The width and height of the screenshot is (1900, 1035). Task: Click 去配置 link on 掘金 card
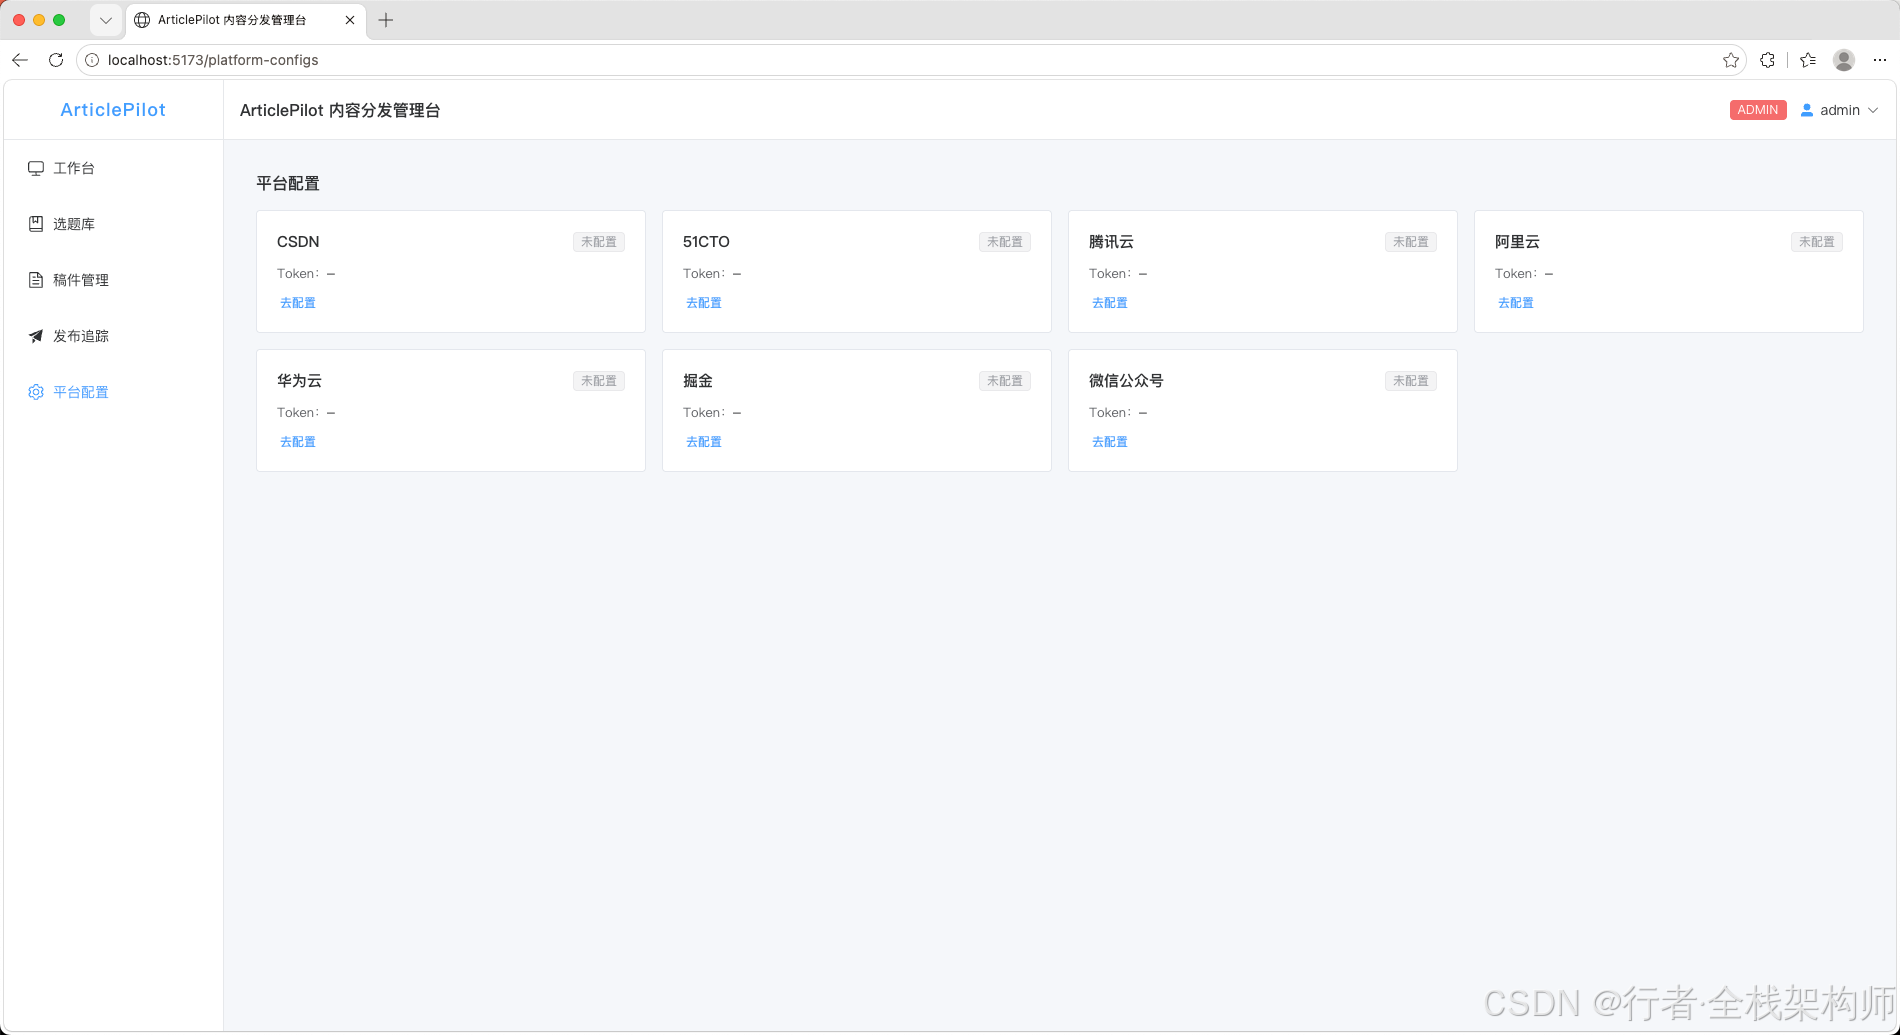(x=704, y=442)
